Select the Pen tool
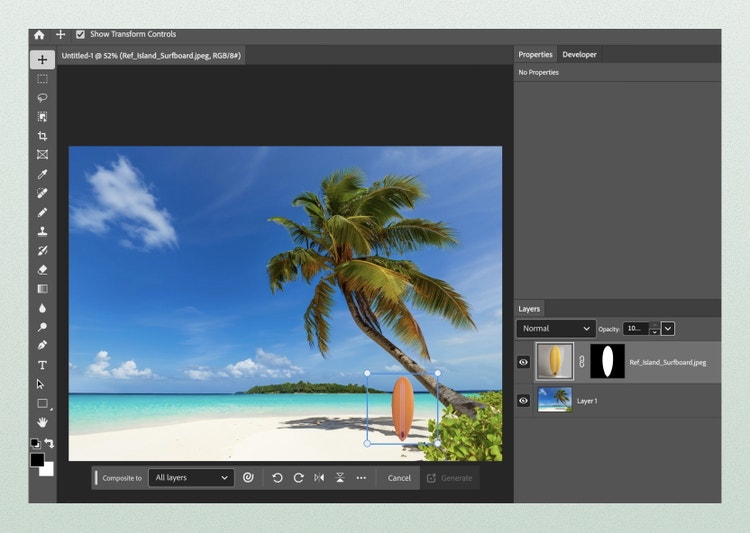Image resolution: width=750 pixels, height=533 pixels. pos(43,345)
